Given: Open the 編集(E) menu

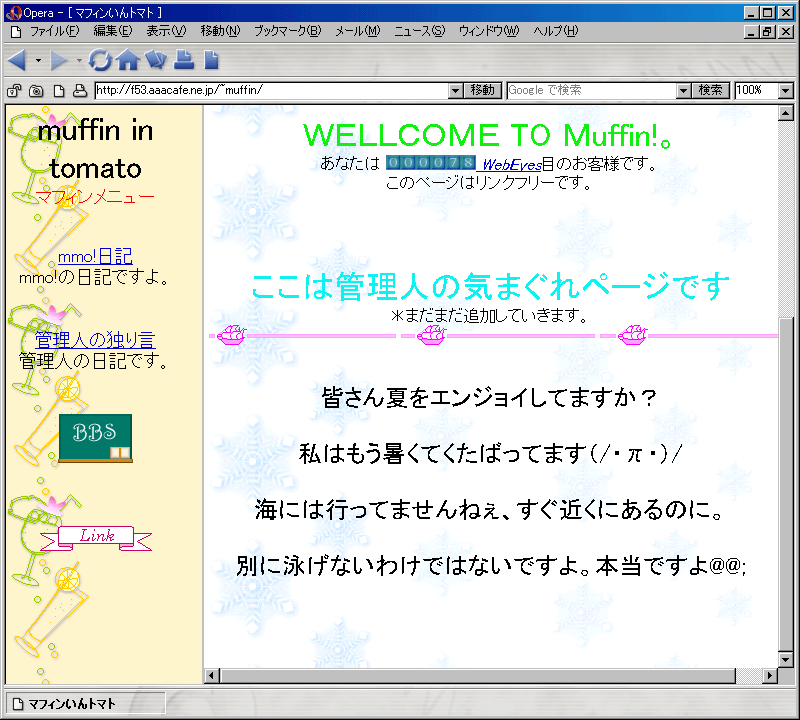Looking at the screenshot, I should point(113,31).
